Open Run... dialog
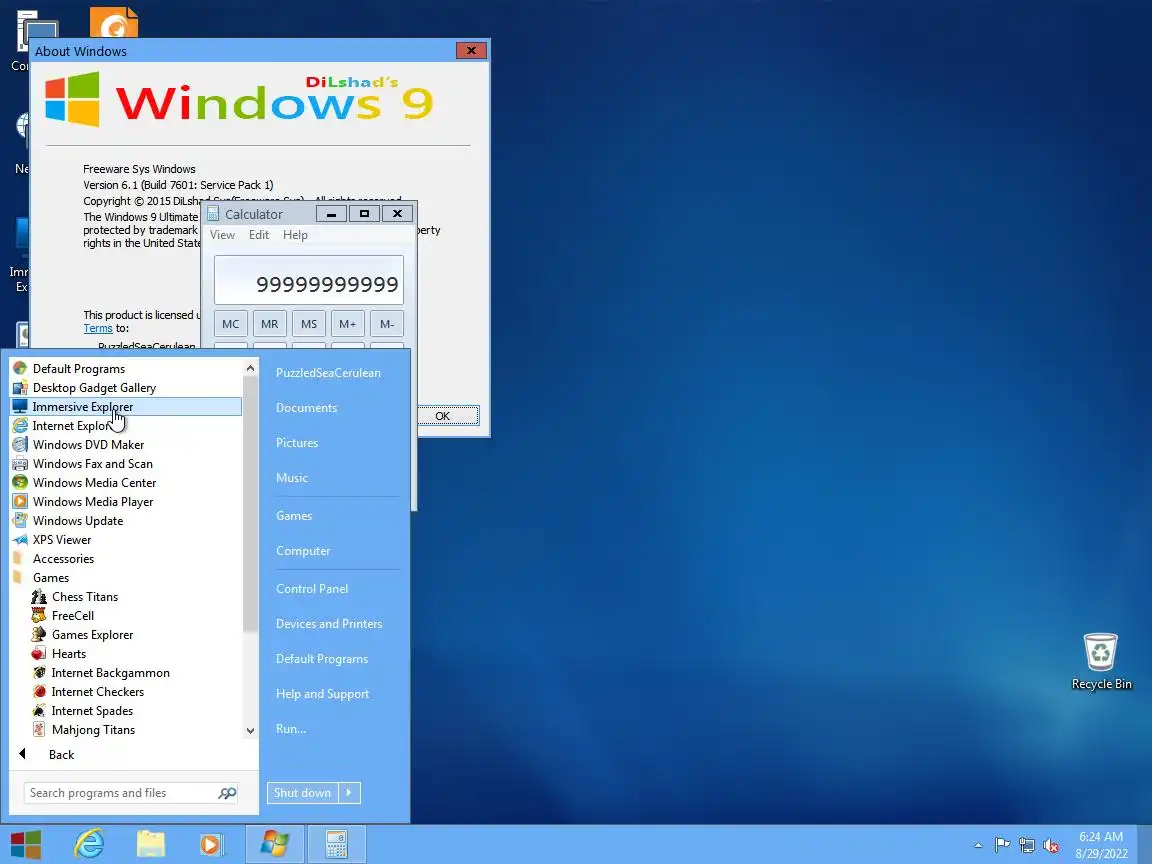 (x=291, y=730)
